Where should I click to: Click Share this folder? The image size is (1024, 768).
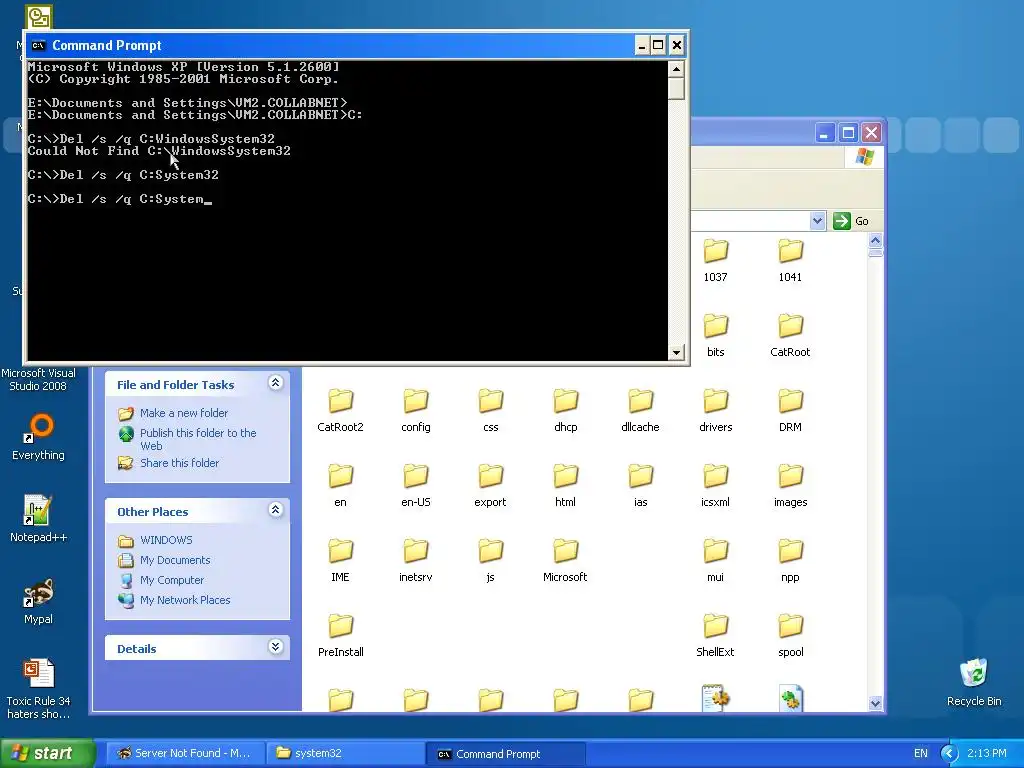tap(179, 463)
